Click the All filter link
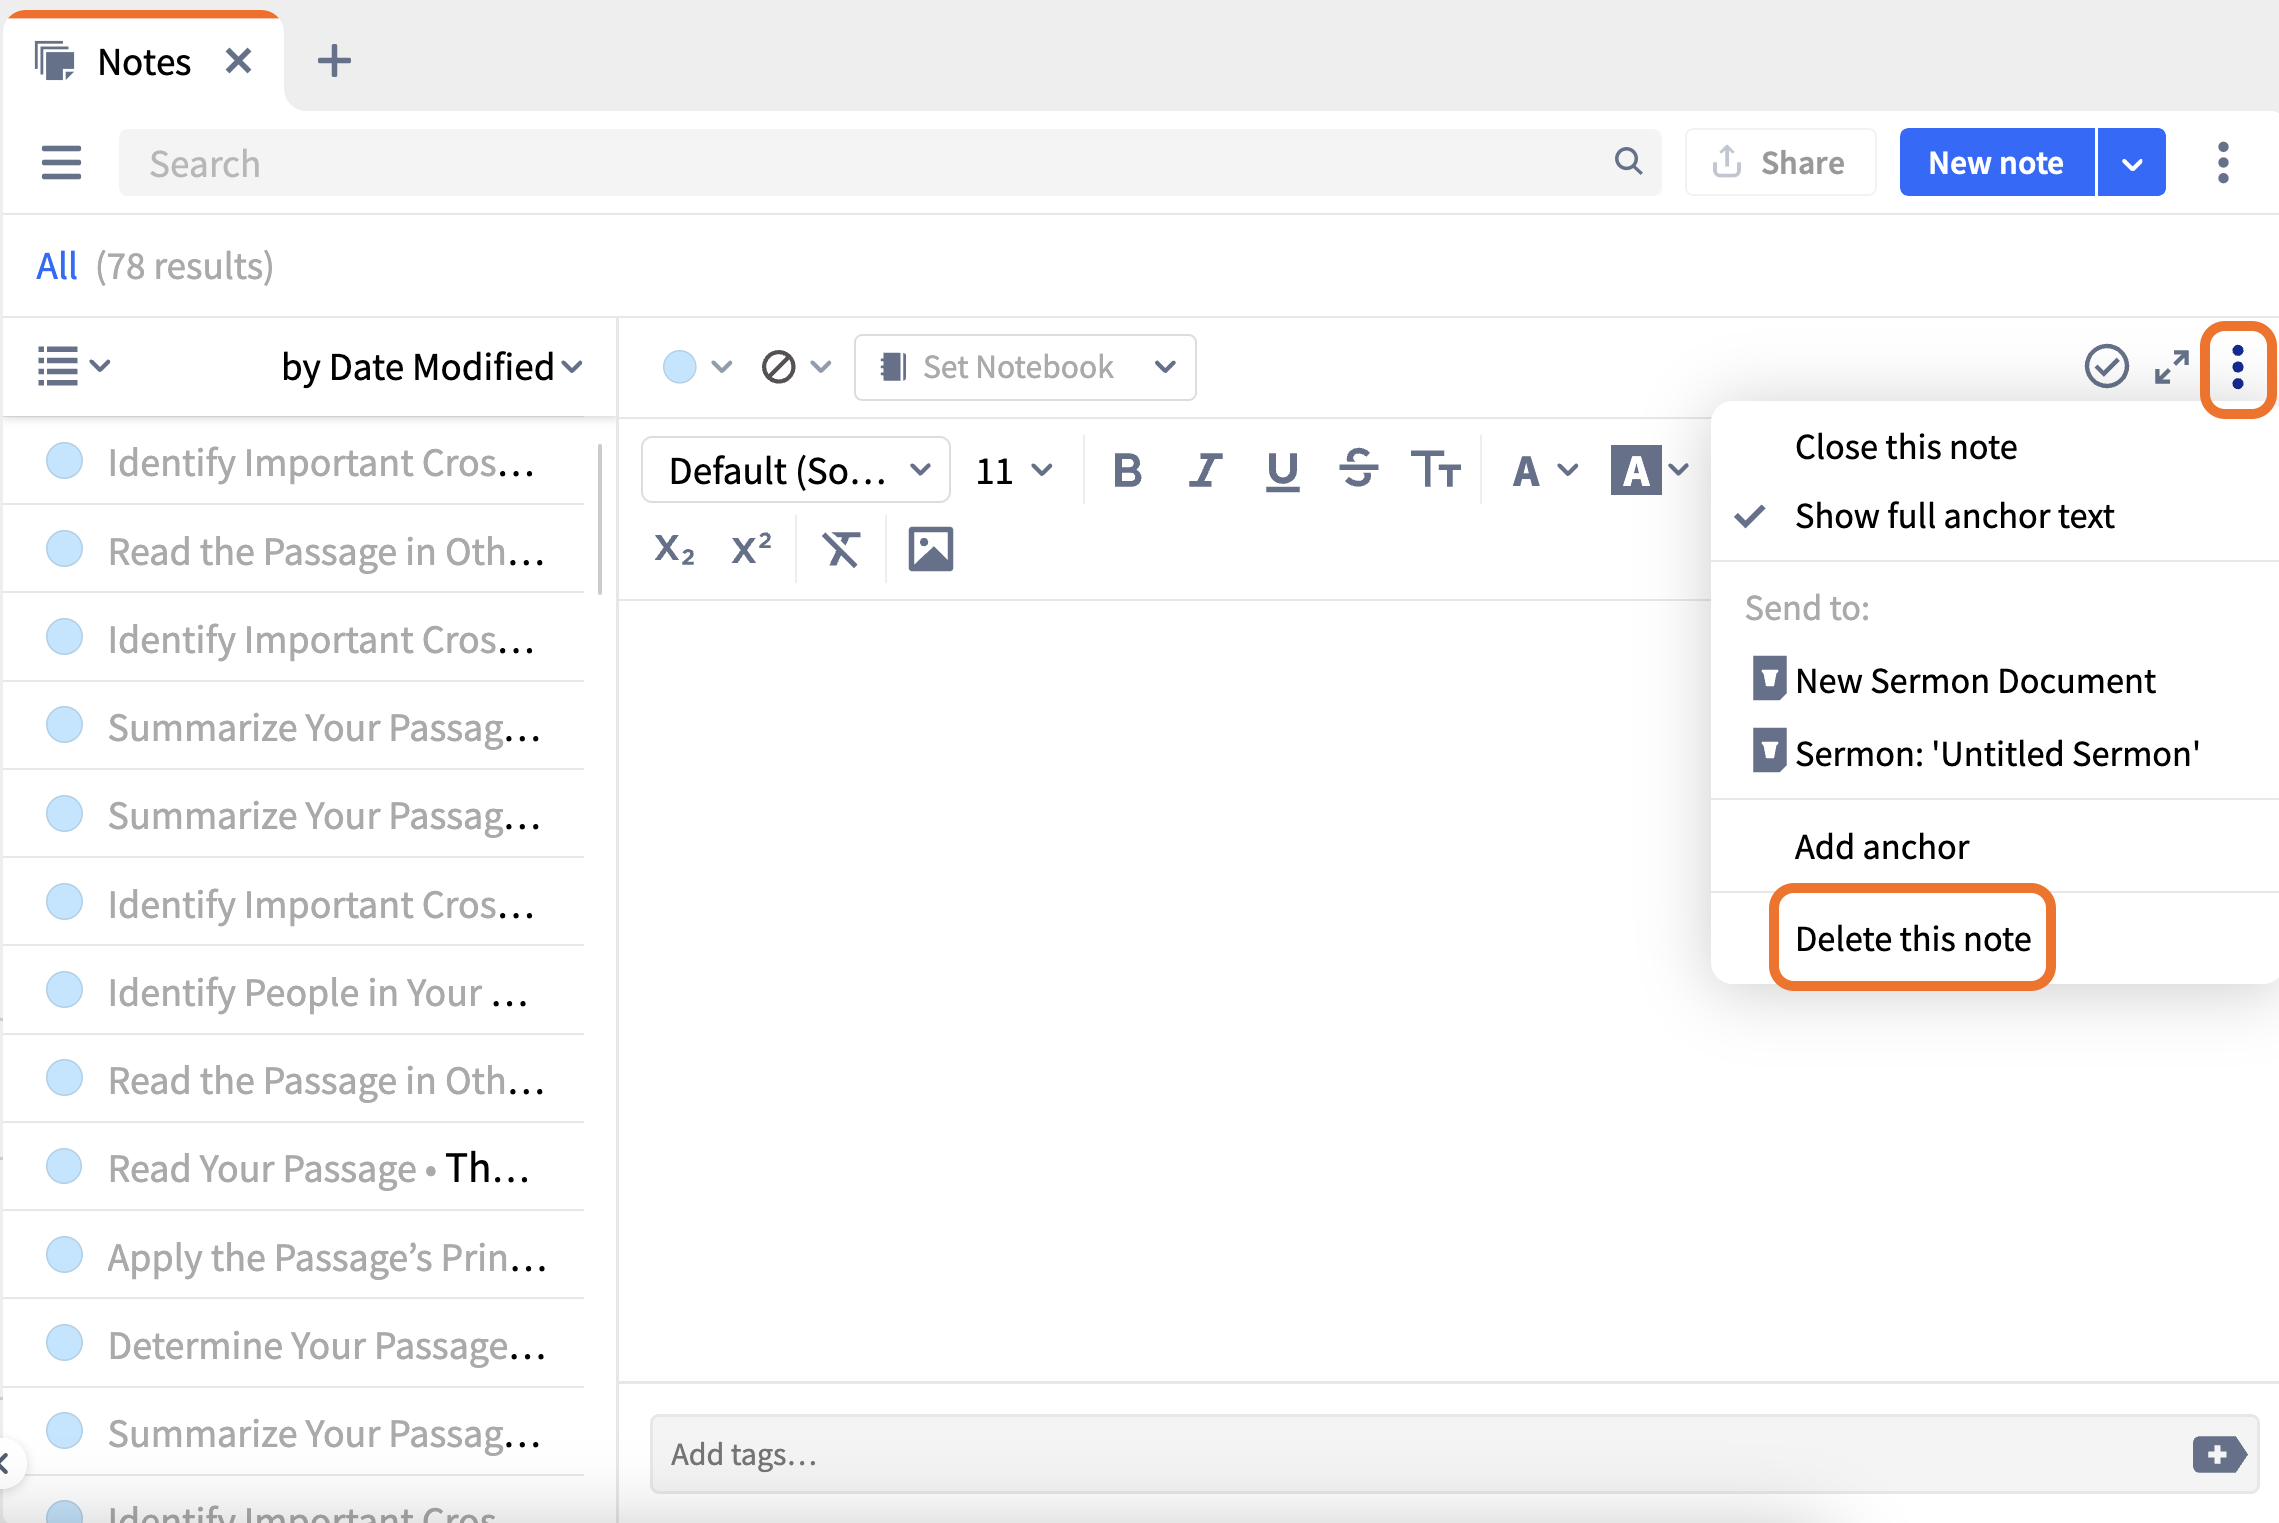The image size is (2279, 1523). pyautogui.click(x=56, y=266)
